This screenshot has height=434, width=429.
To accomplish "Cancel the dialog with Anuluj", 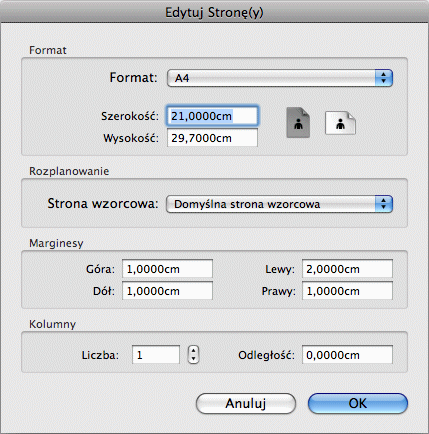I will 246,403.
